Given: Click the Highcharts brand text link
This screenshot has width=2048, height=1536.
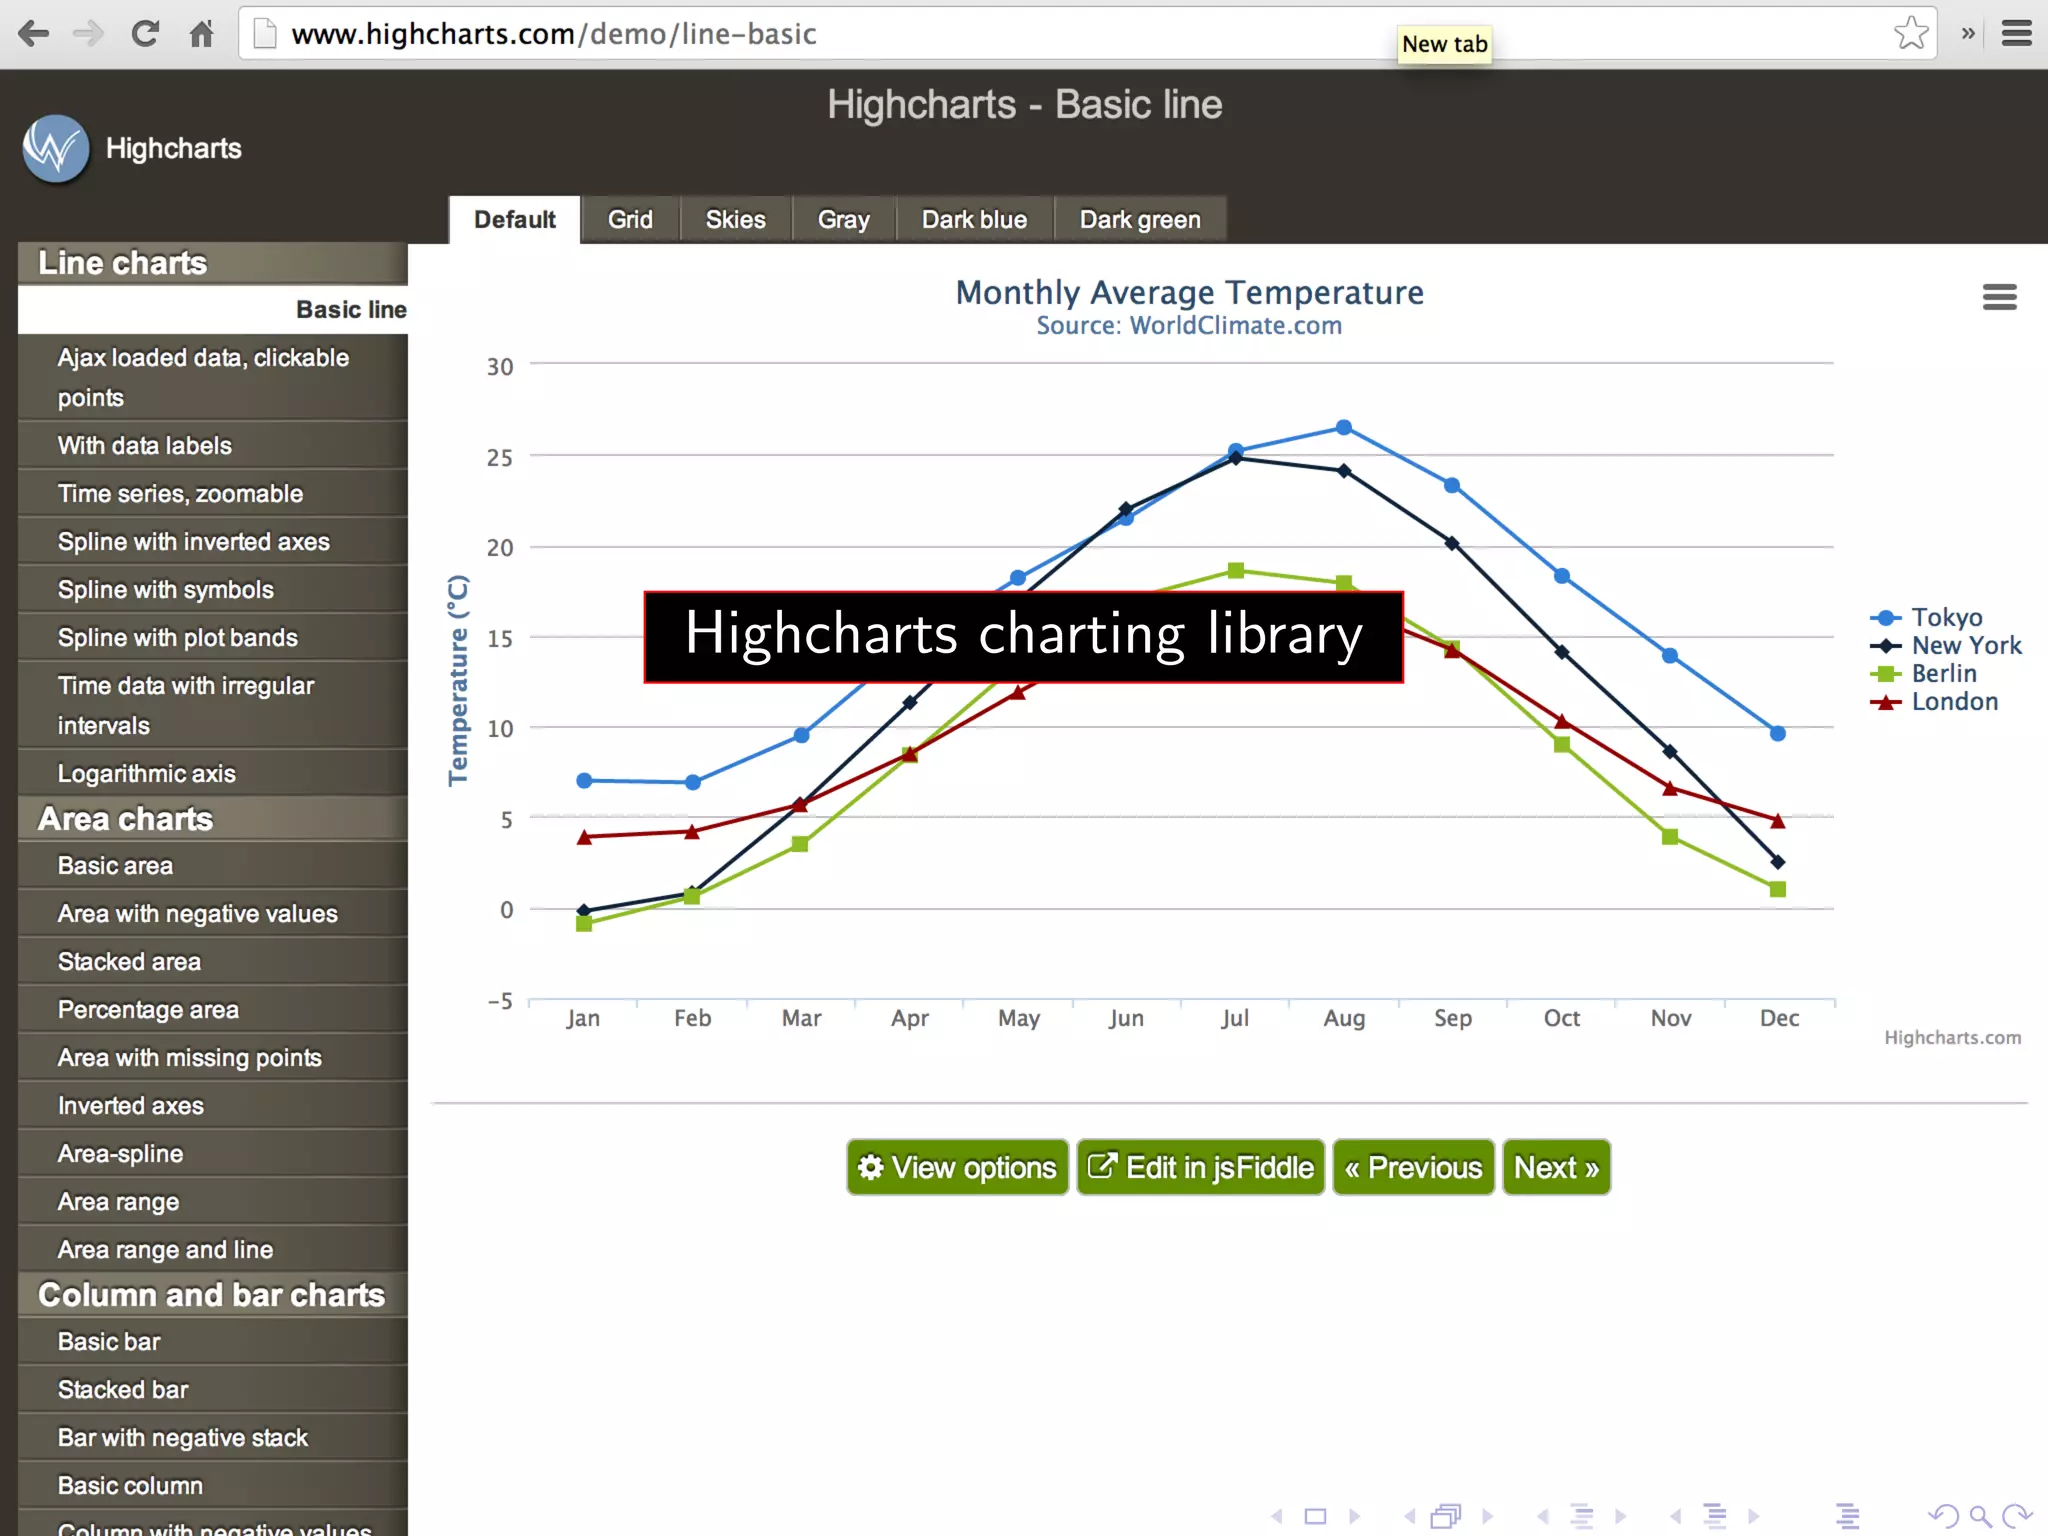Looking at the screenshot, I should point(174,148).
